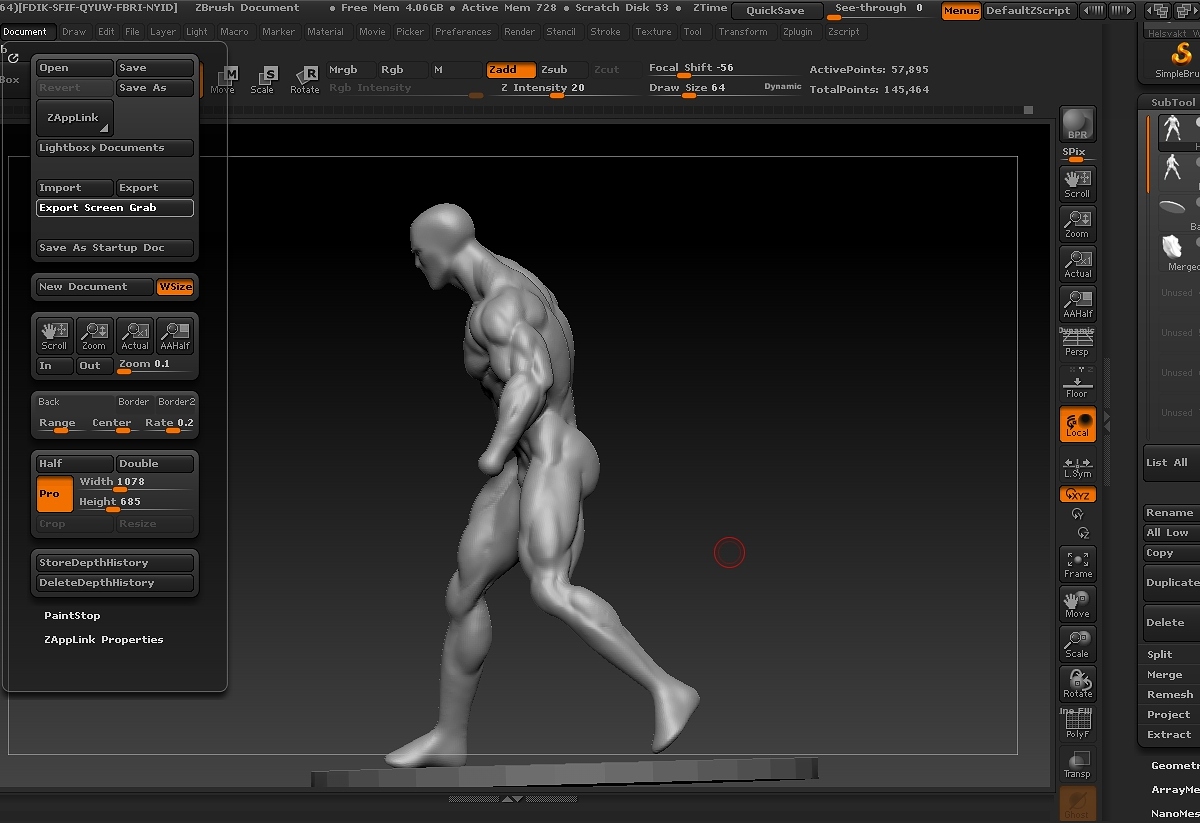Toggle XYZ rotation mode

[x=1077, y=495]
